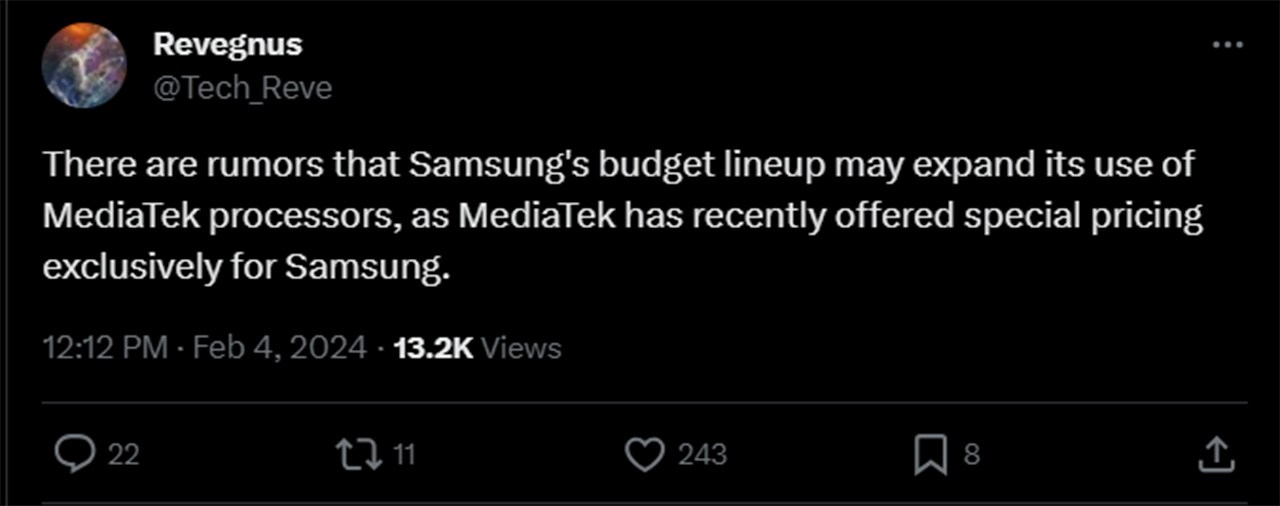Click the bookmark count of 8
Viewport: 1280px width, 506px height.
click(x=971, y=455)
